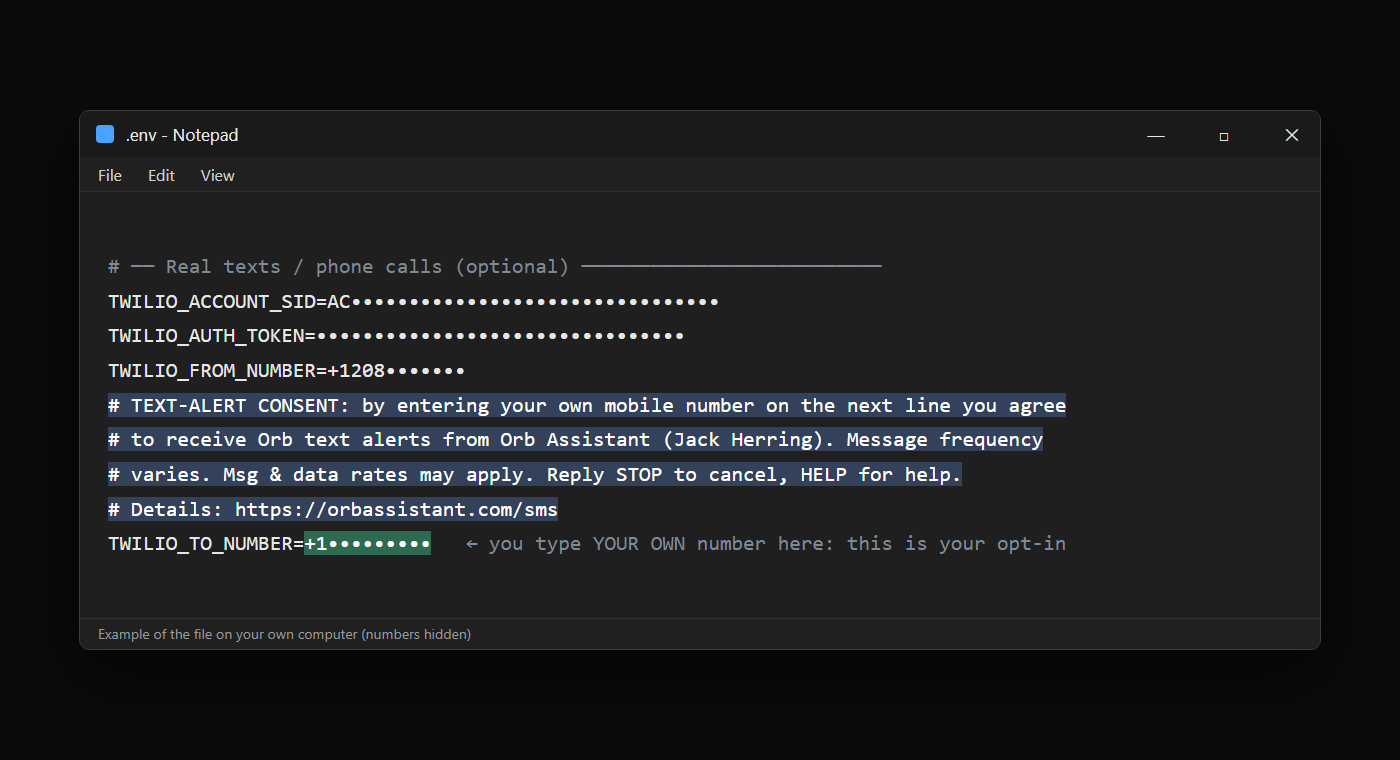Viewport: 1400px width, 760px height.
Task: Click the 'to receive Orb text alerts' line
Action: (576, 440)
